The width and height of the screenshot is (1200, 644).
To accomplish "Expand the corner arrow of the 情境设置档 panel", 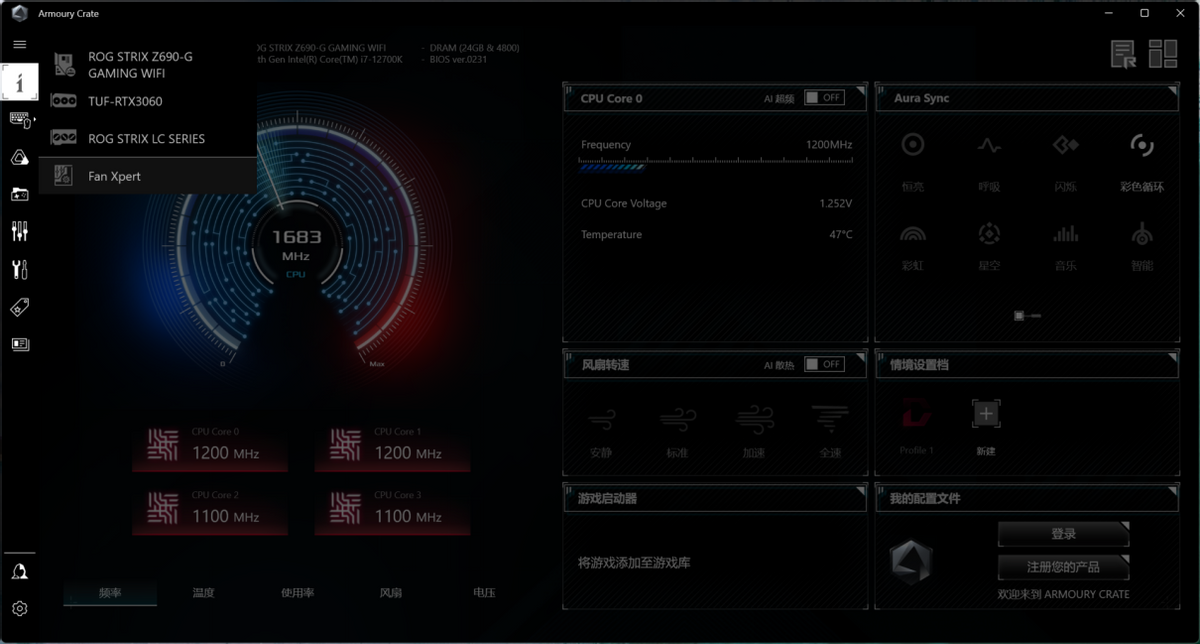I will click(1172, 358).
